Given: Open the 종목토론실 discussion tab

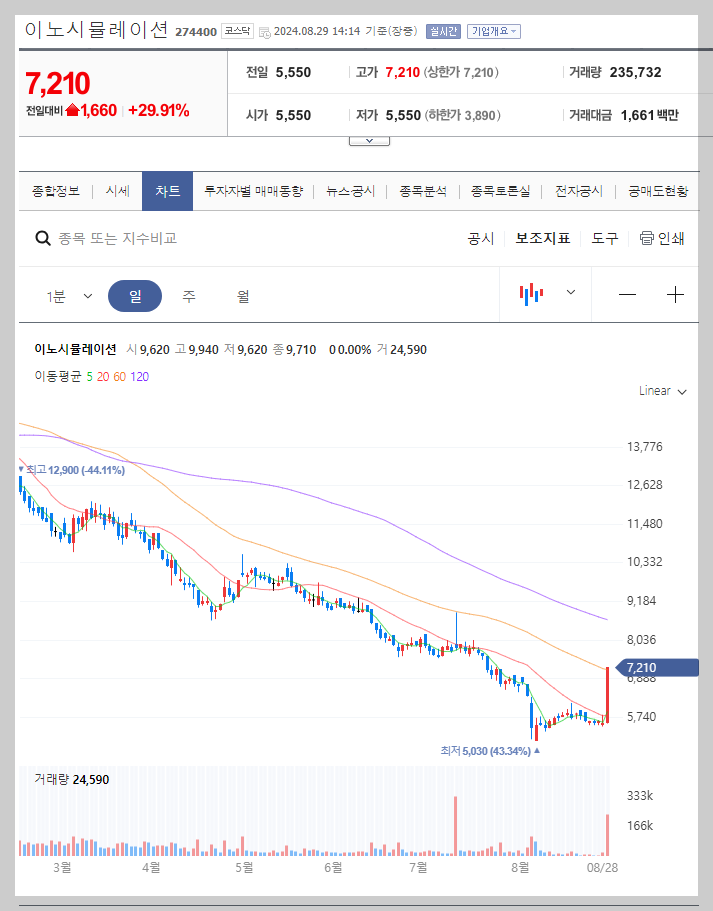Looking at the screenshot, I should click(500, 190).
